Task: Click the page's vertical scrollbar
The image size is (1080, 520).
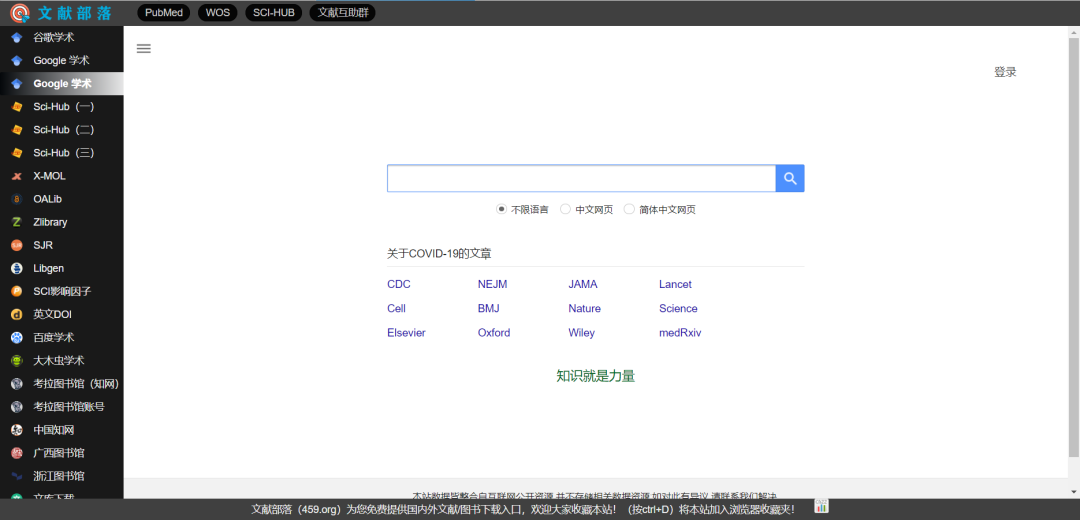Action: click(1073, 250)
